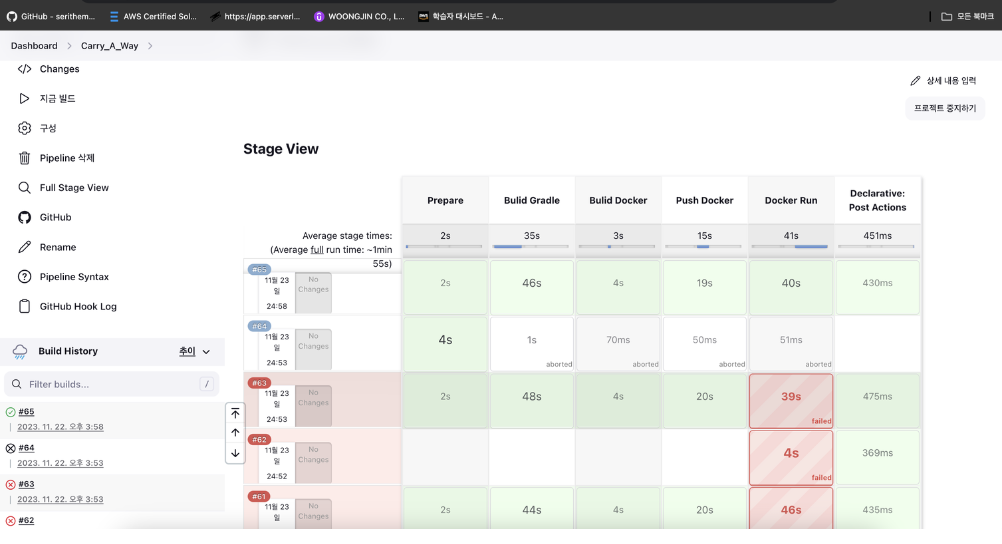
Task: Click the aborted 70ms Bulid Docker cell
Action: coord(618,344)
